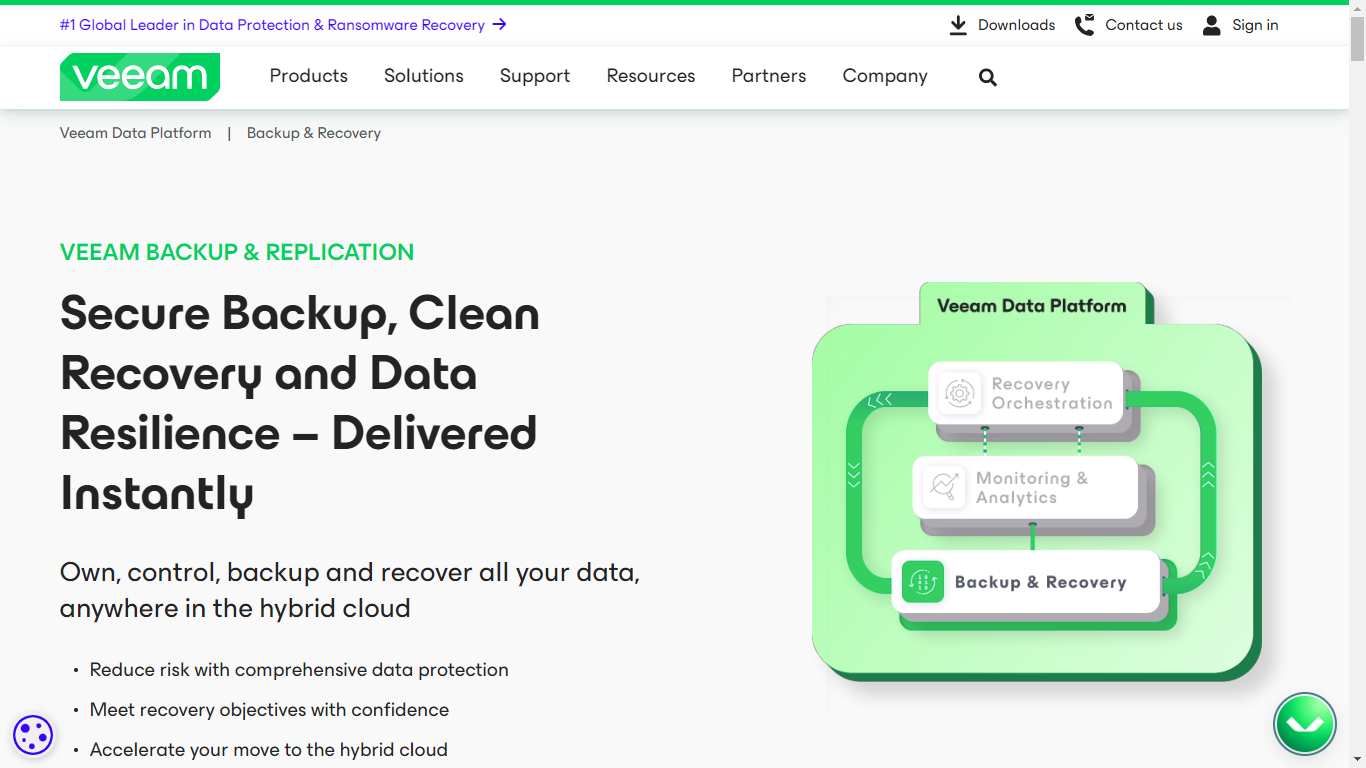
Task: Click the Contact us link
Action: click(1144, 25)
